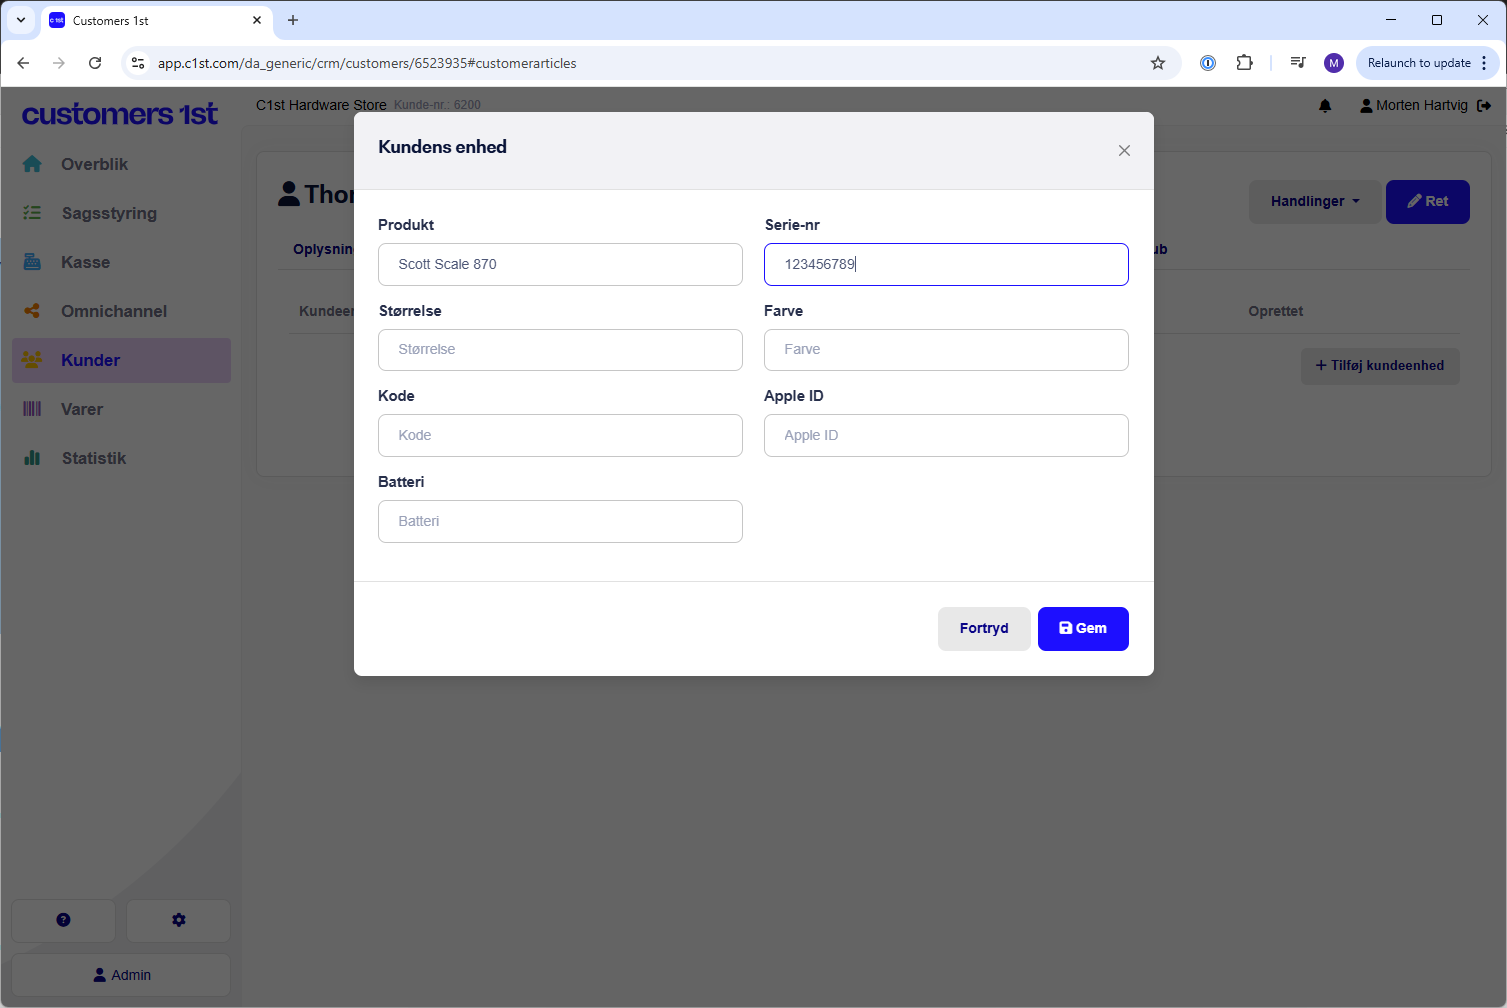This screenshot has width=1507, height=1008.
Task: Open Omnichannel in the sidebar
Action: [x=121, y=311]
